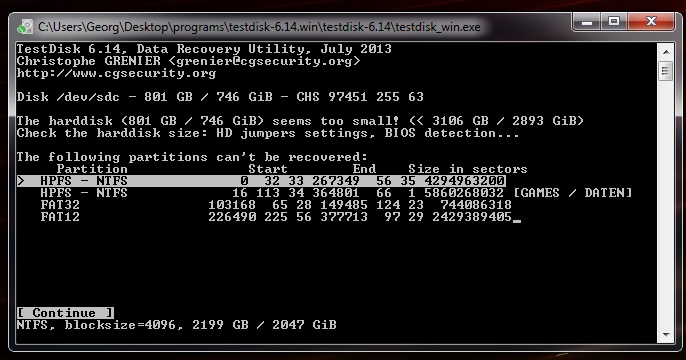The height and width of the screenshot is (360, 686).
Task: Click the vertical scrollbar thumb
Action: (666, 71)
